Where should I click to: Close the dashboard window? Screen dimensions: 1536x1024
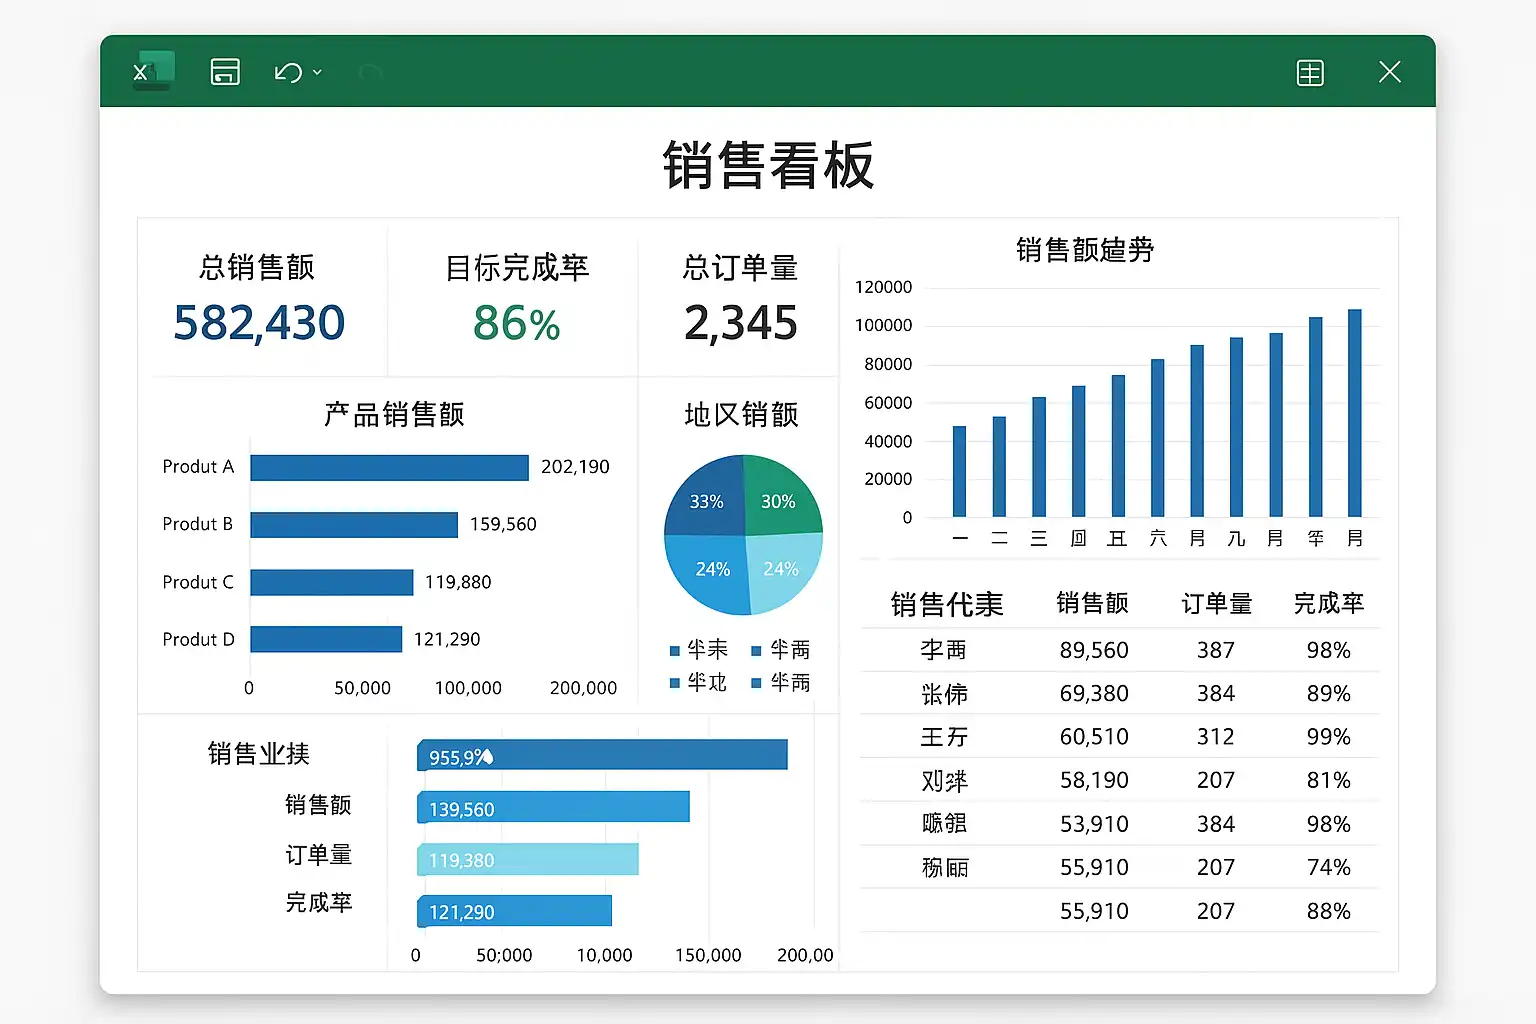pos(1389,72)
